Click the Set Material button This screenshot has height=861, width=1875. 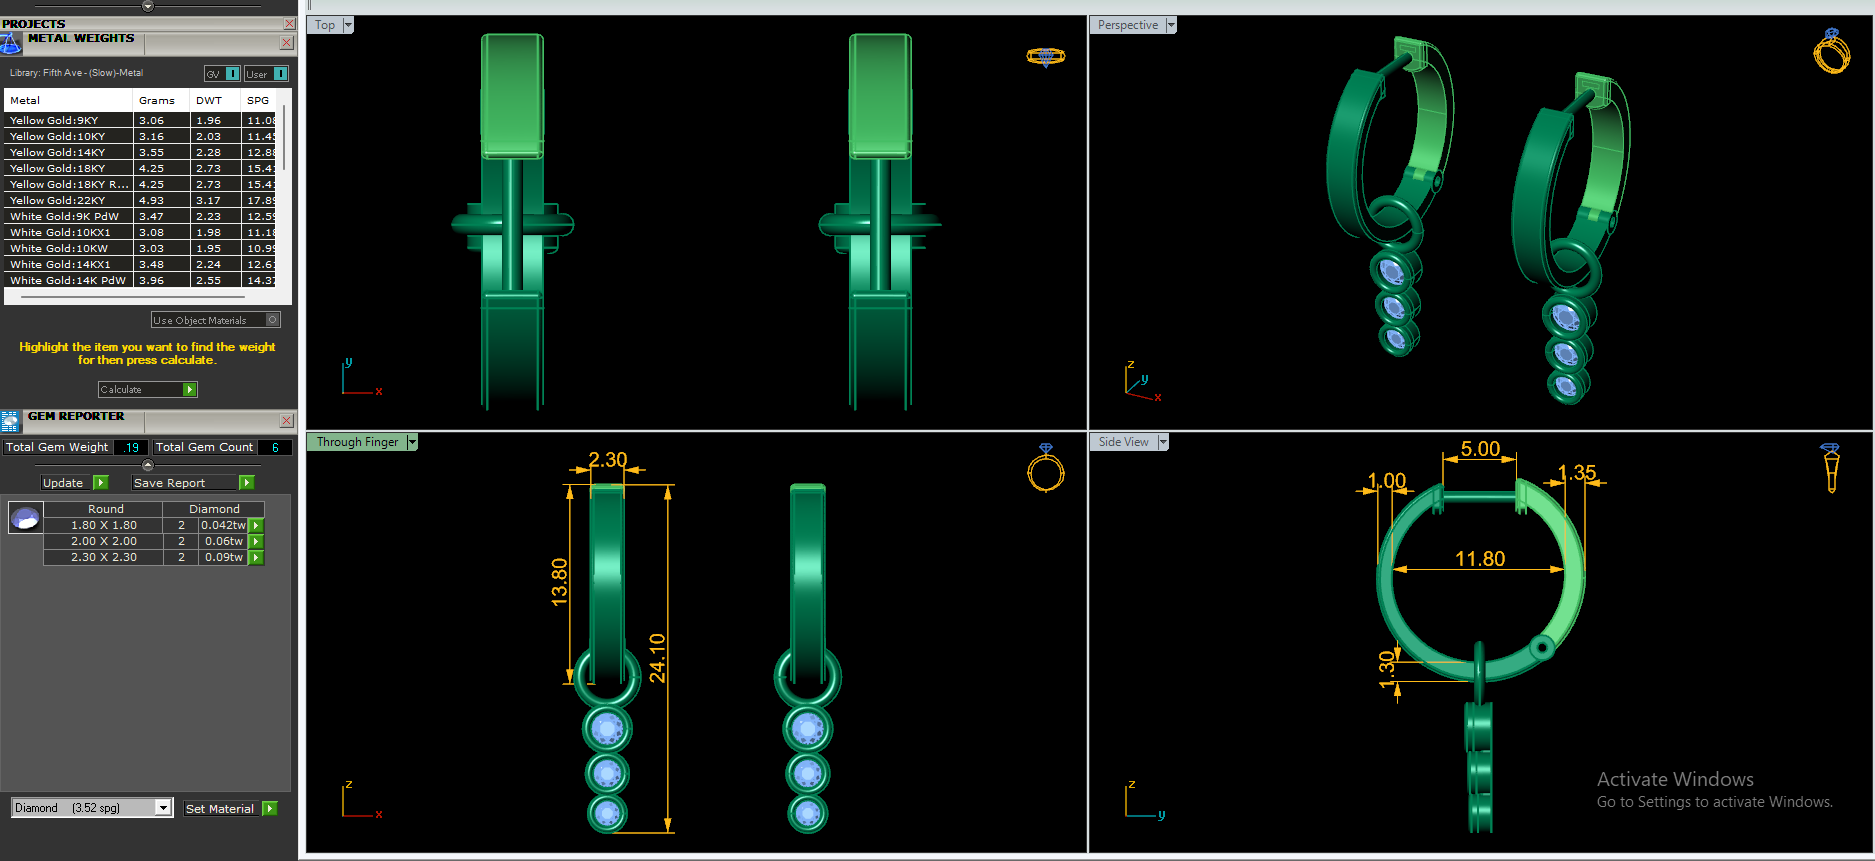230,809
